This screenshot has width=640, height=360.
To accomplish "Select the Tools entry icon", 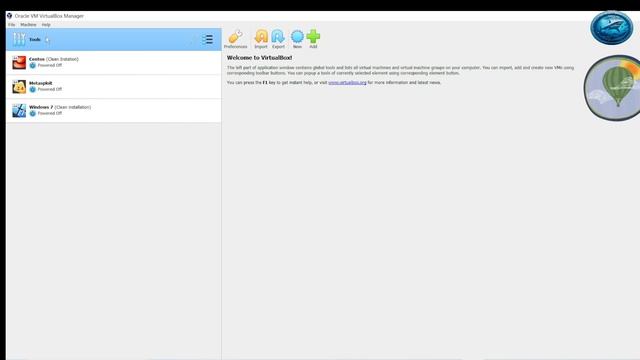I will pyautogui.click(x=19, y=39).
